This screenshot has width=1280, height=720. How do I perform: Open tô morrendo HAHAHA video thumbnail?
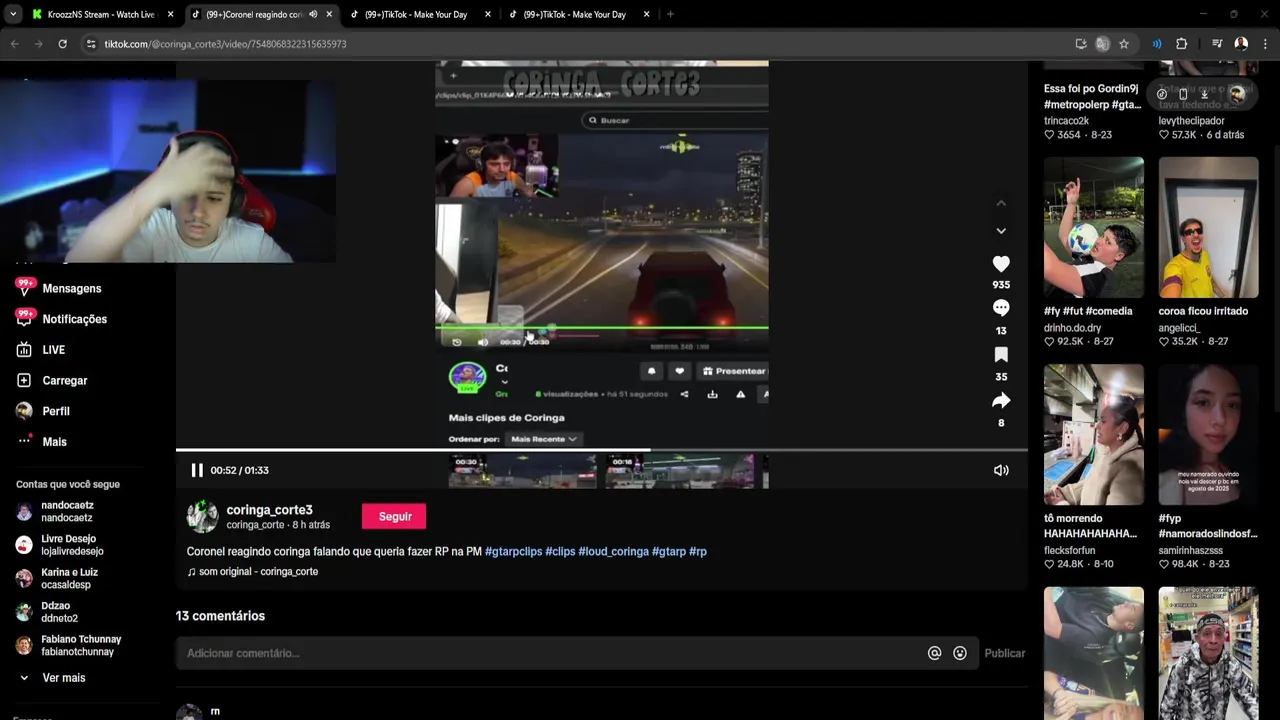point(1094,434)
